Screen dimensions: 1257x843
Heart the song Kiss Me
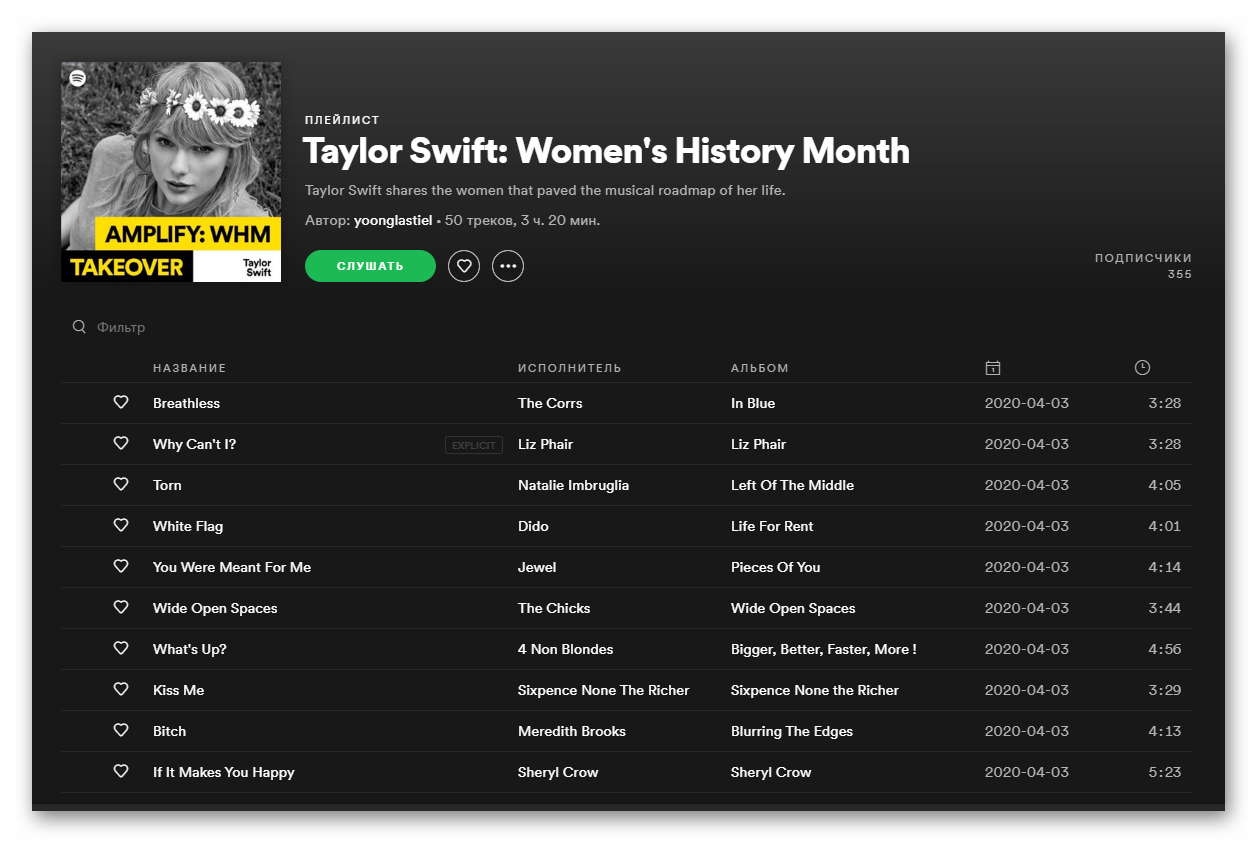pyautogui.click(x=121, y=689)
